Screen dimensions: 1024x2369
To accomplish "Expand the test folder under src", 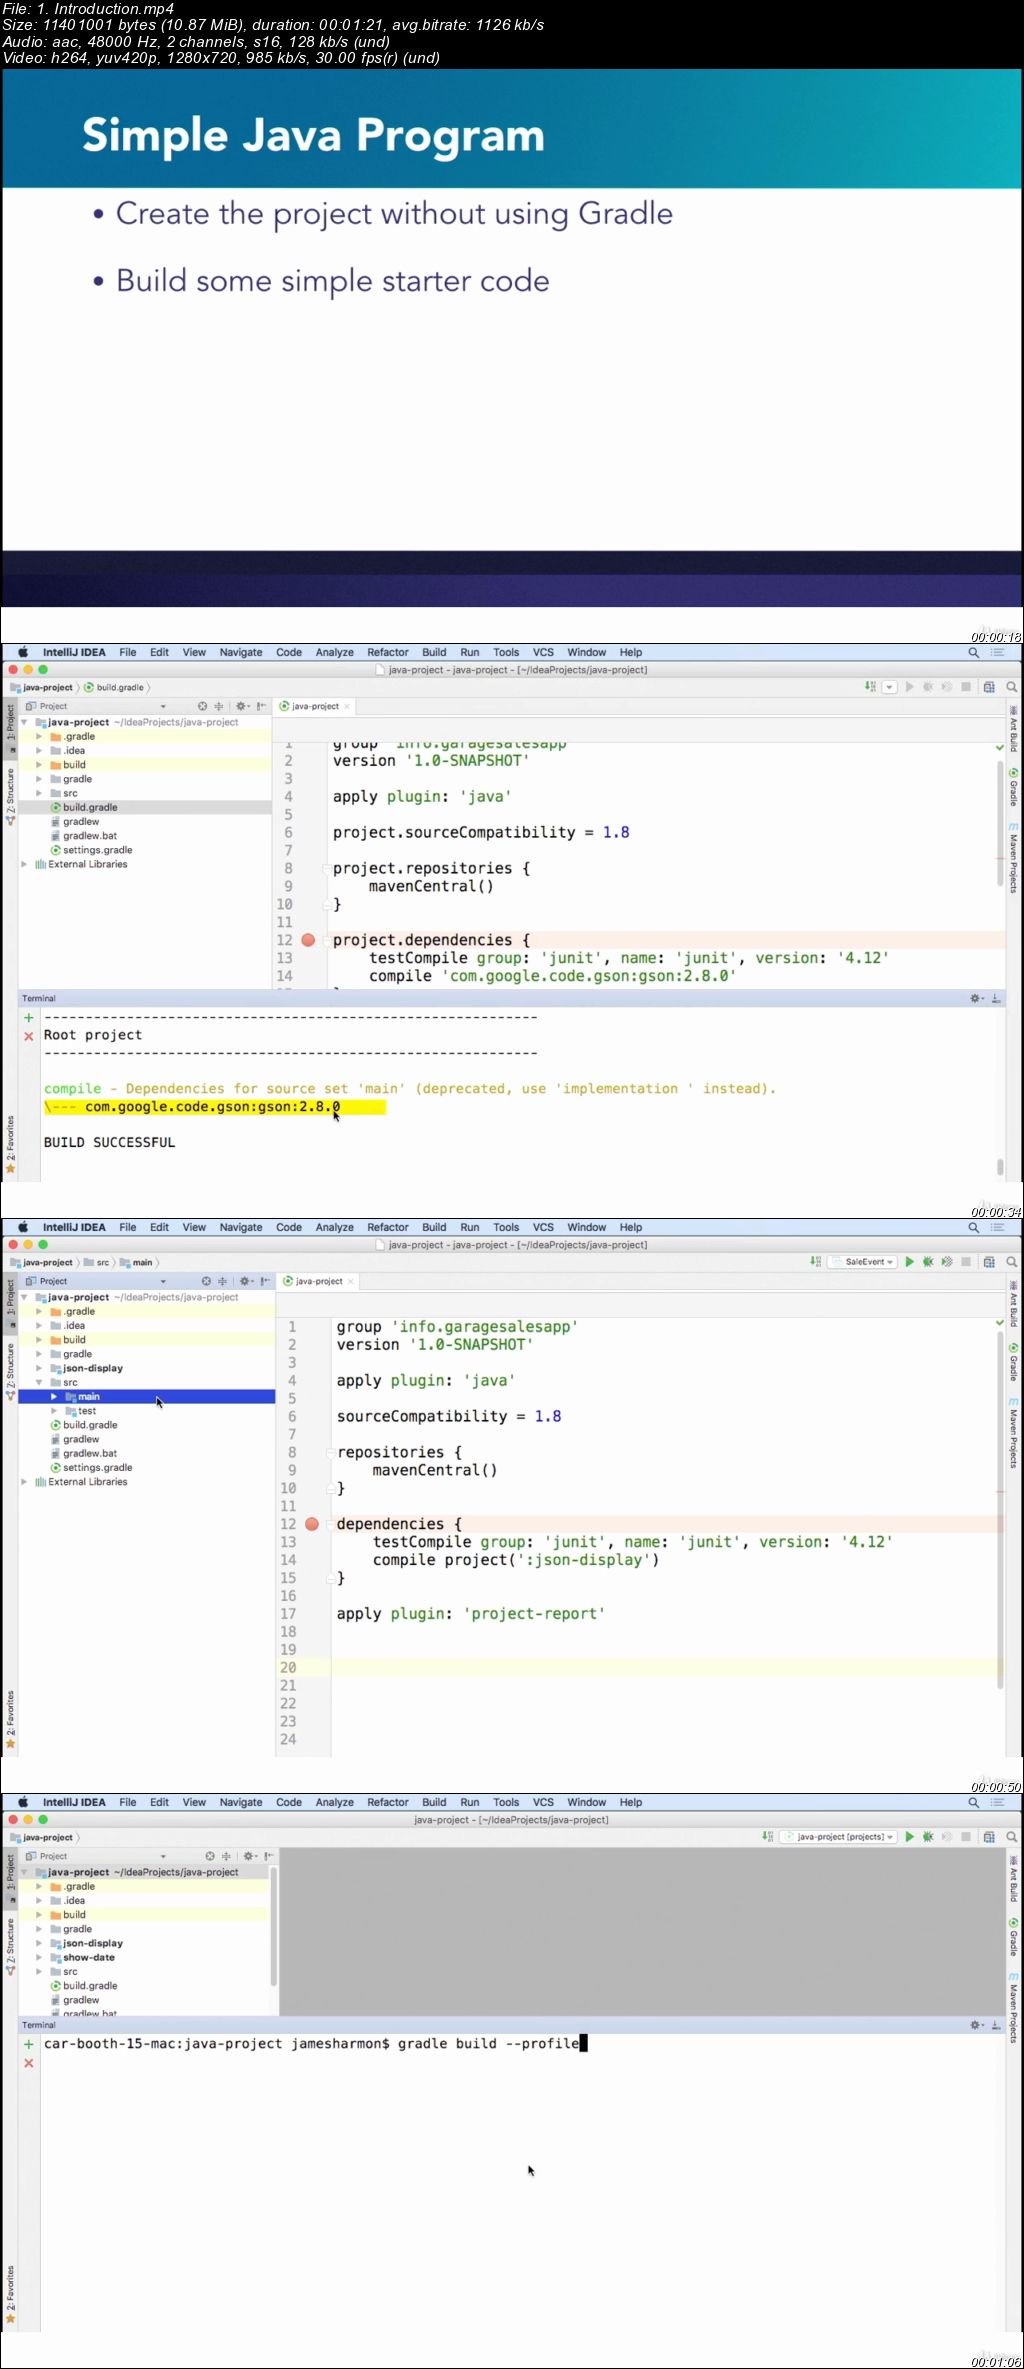I will click(x=54, y=1411).
